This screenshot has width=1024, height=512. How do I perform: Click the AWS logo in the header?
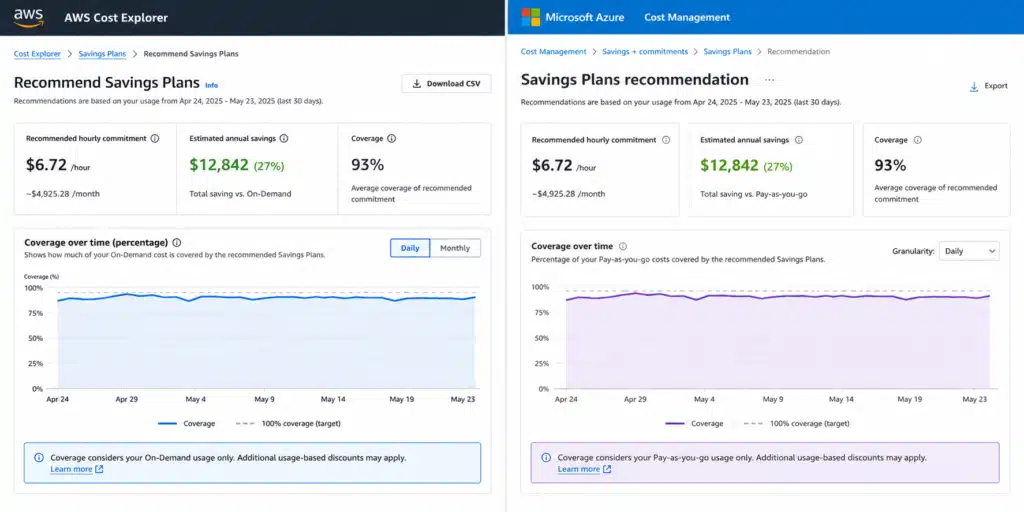29,18
